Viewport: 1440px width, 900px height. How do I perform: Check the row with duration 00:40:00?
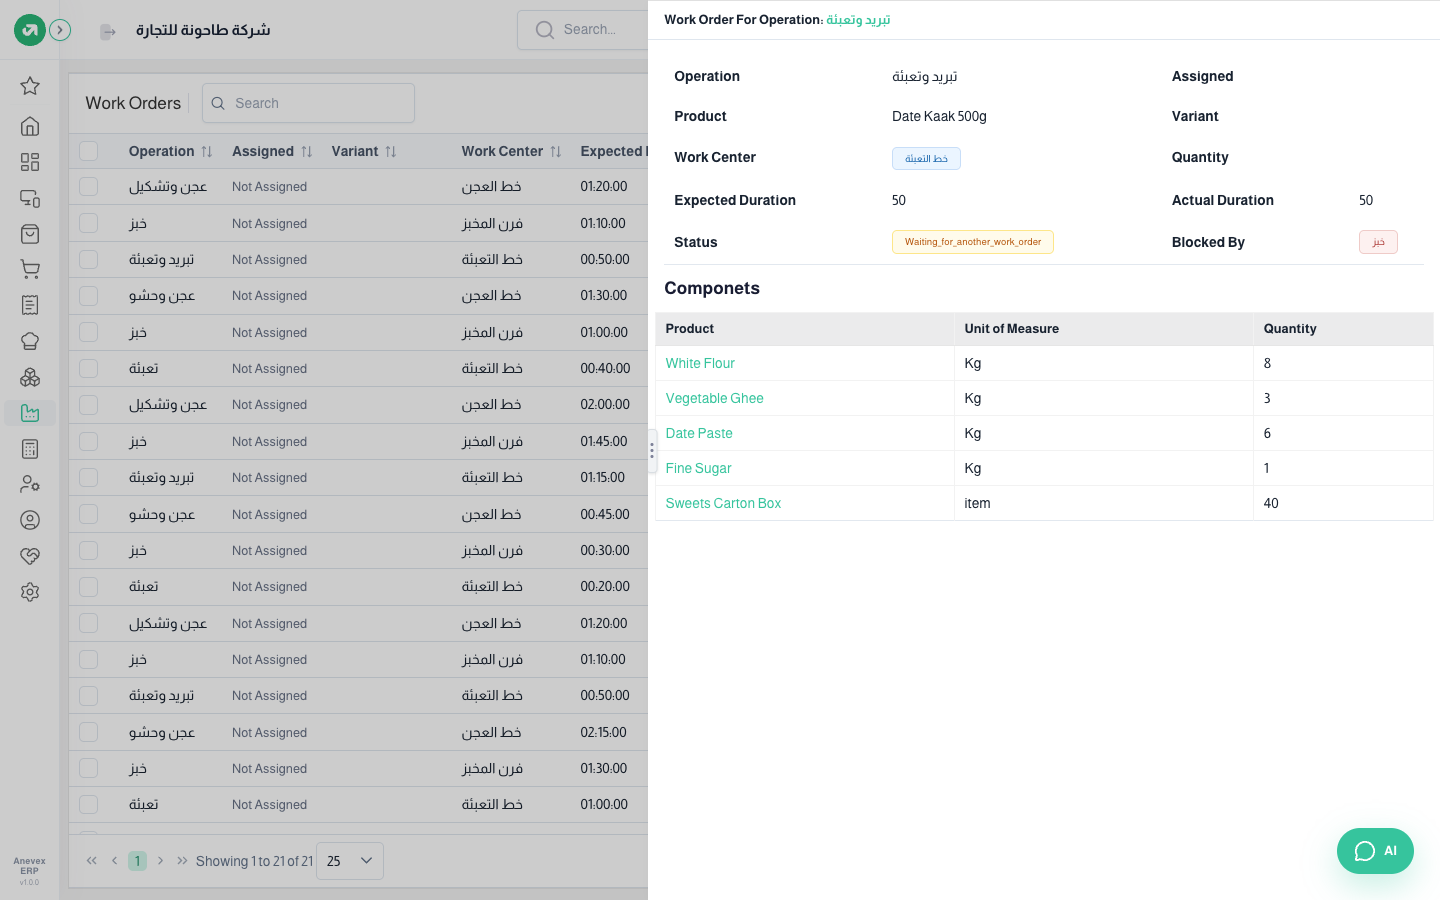tap(89, 369)
